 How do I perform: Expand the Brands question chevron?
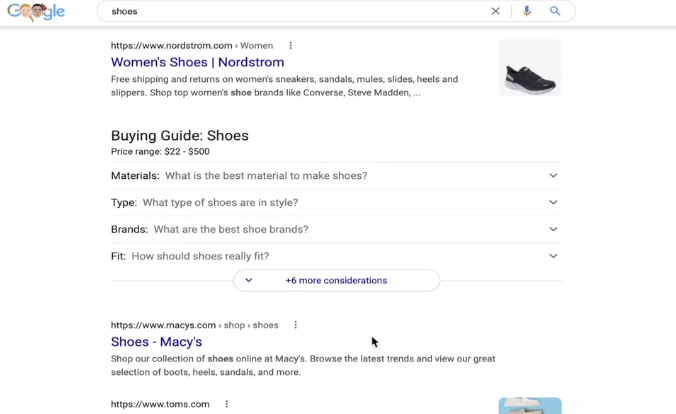pyautogui.click(x=553, y=229)
